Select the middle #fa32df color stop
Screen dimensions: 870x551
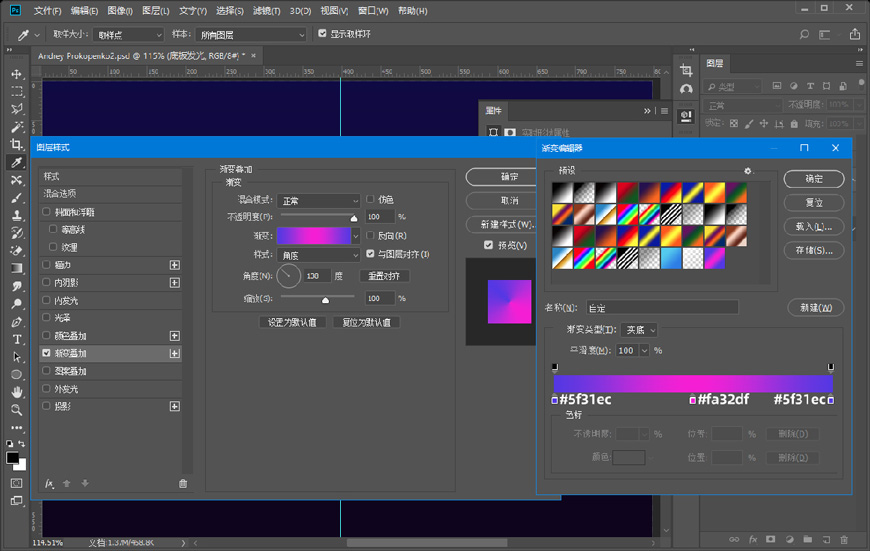click(x=692, y=399)
